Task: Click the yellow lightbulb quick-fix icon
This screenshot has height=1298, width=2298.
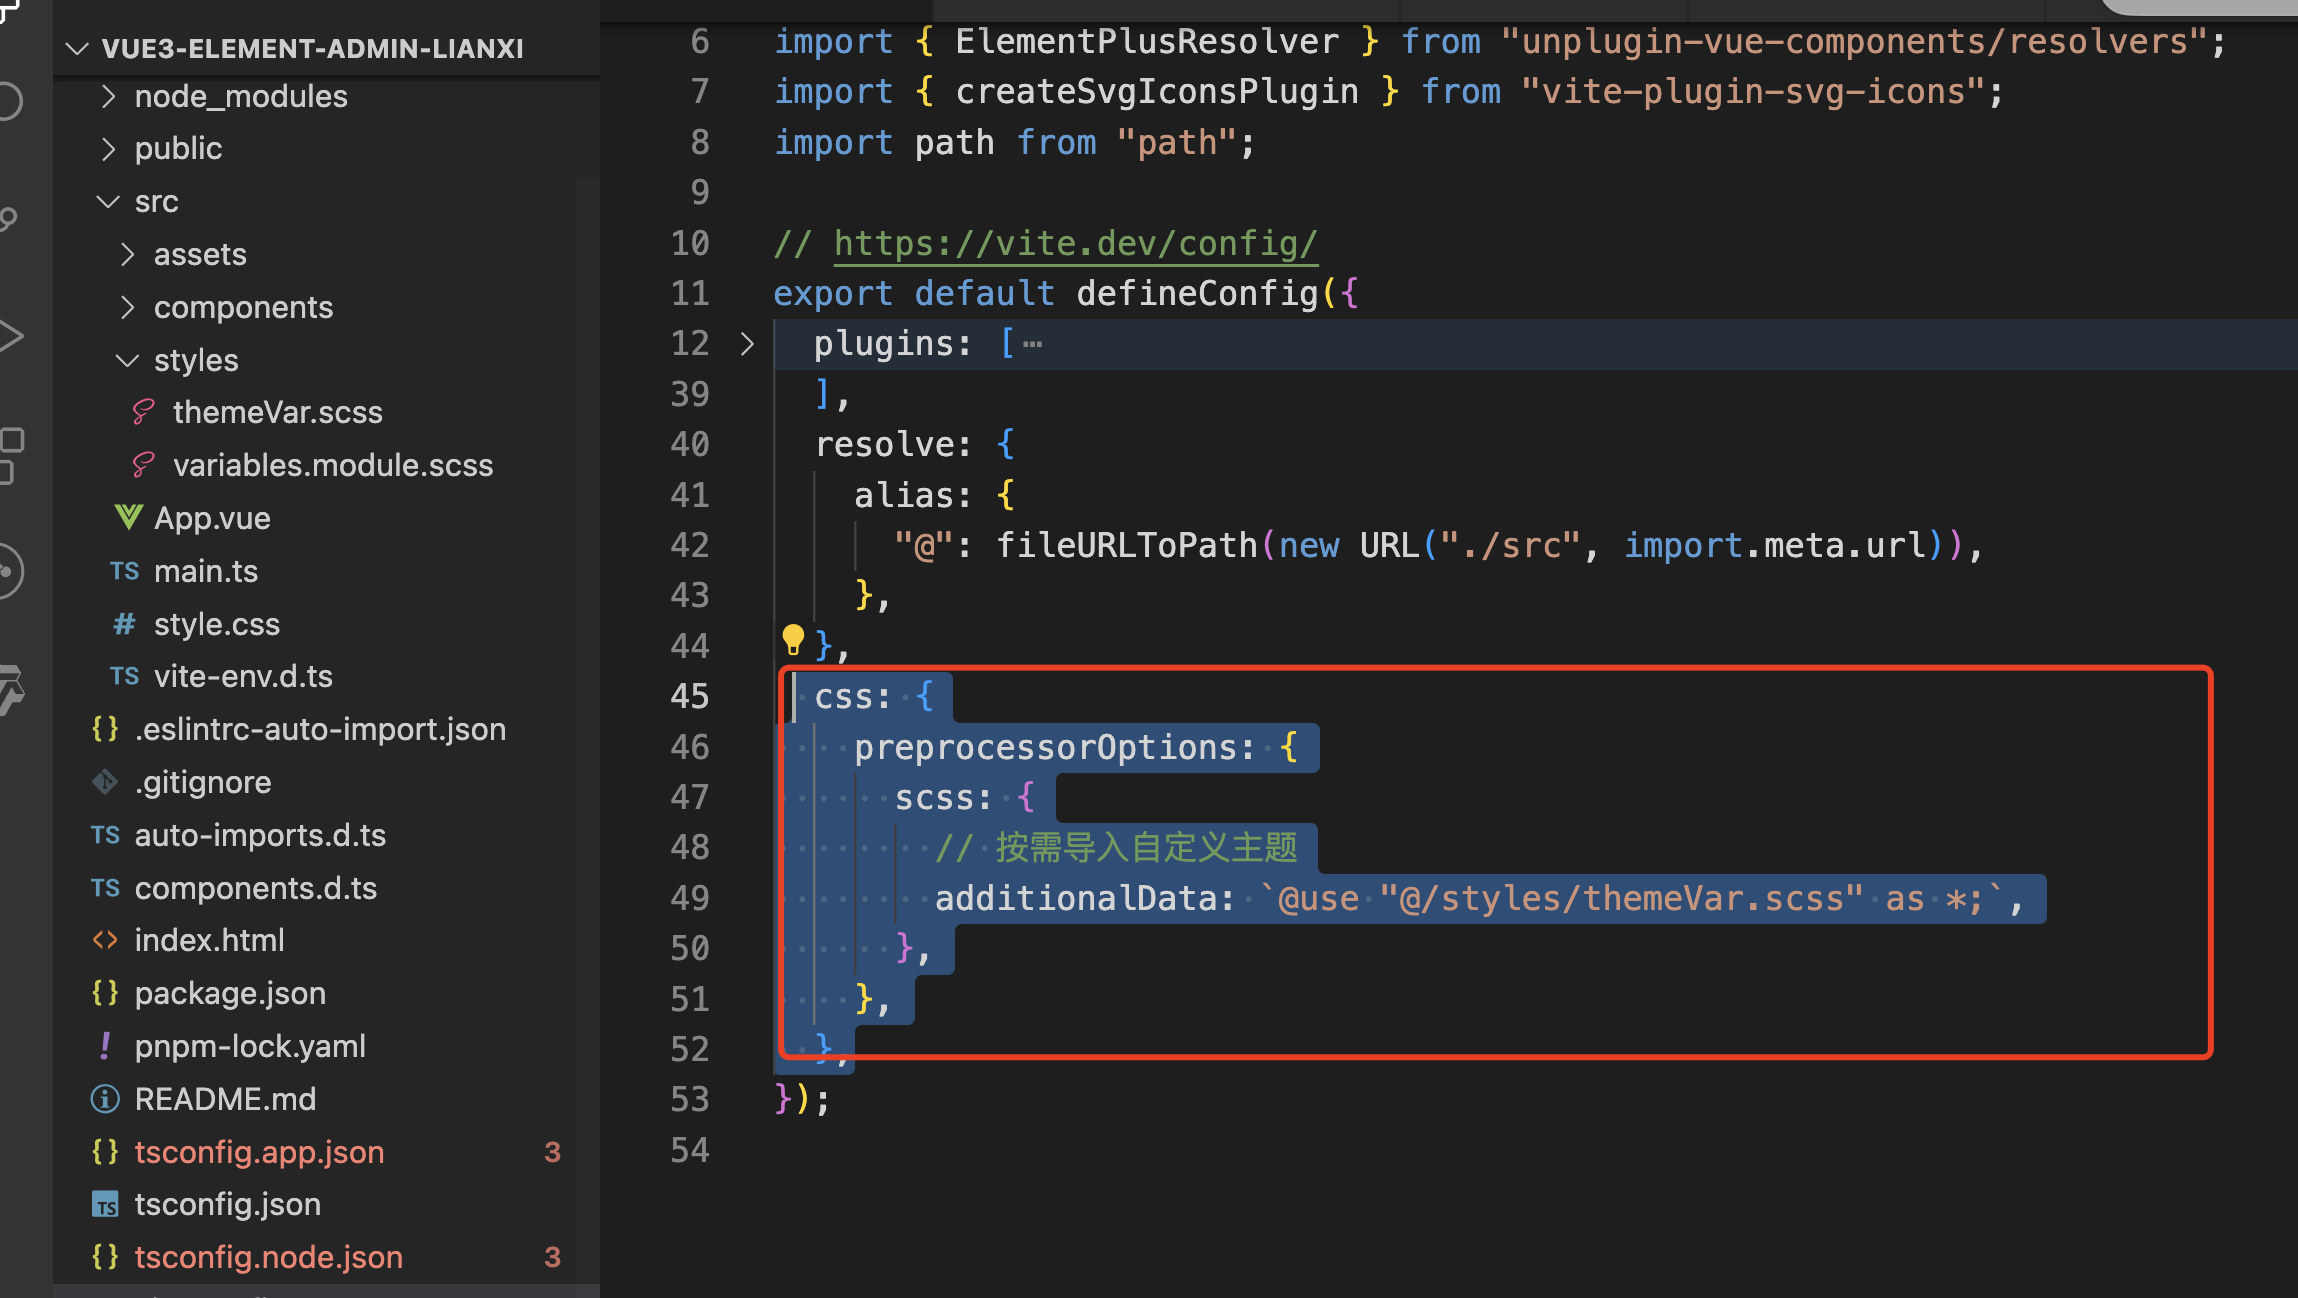Action: pyautogui.click(x=793, y=638)
